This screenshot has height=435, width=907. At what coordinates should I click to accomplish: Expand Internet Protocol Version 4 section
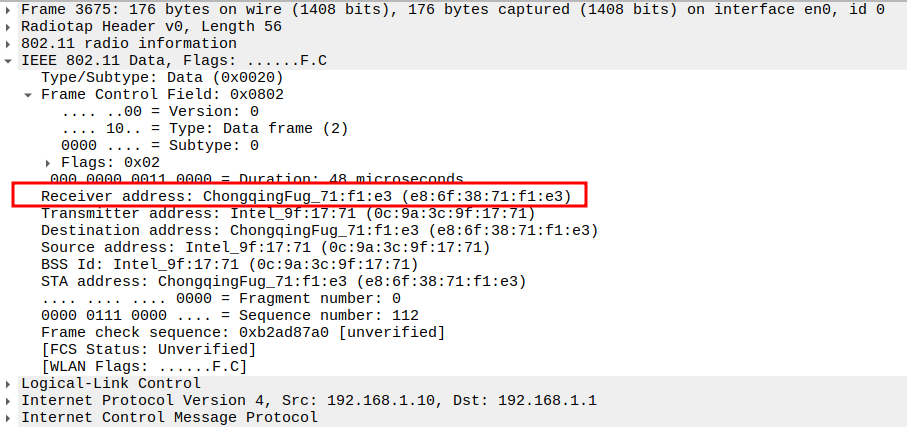(x=9, y=400)
